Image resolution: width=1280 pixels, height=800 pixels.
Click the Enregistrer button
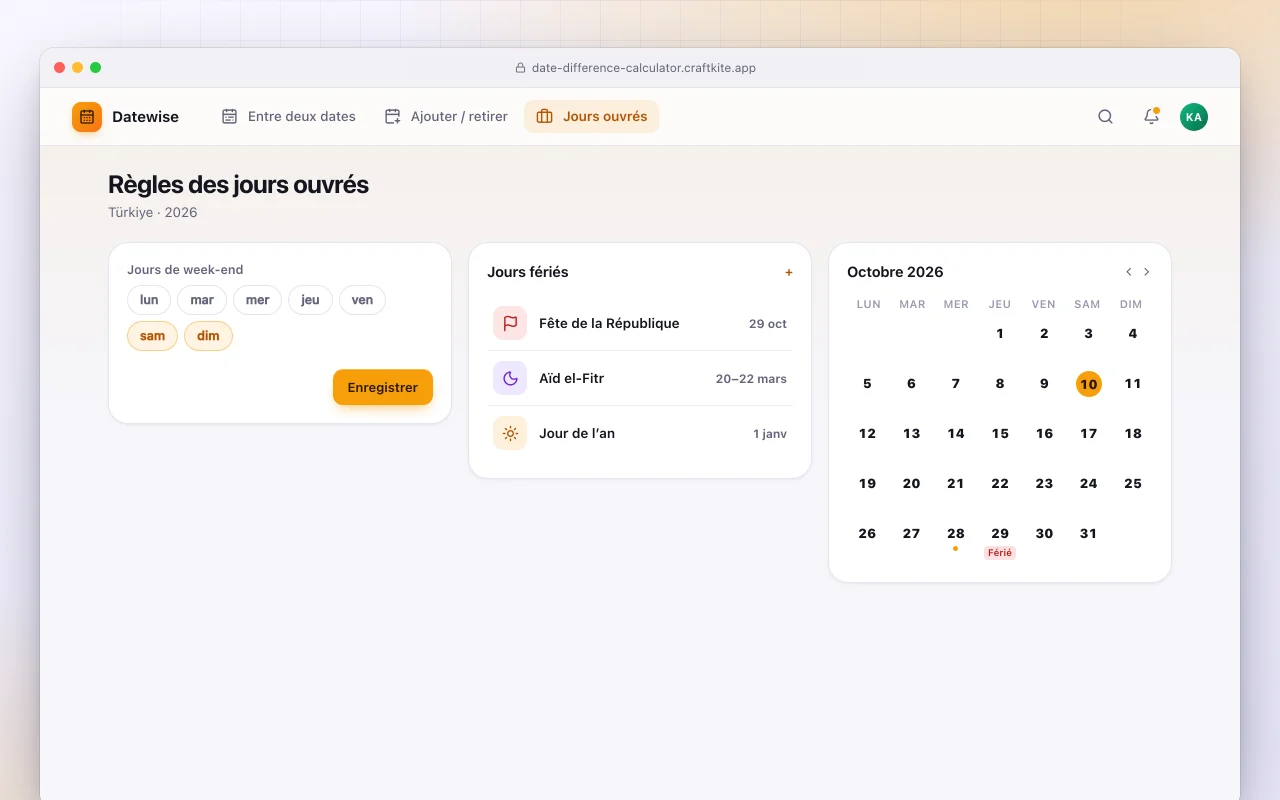(x=383, y=387)
